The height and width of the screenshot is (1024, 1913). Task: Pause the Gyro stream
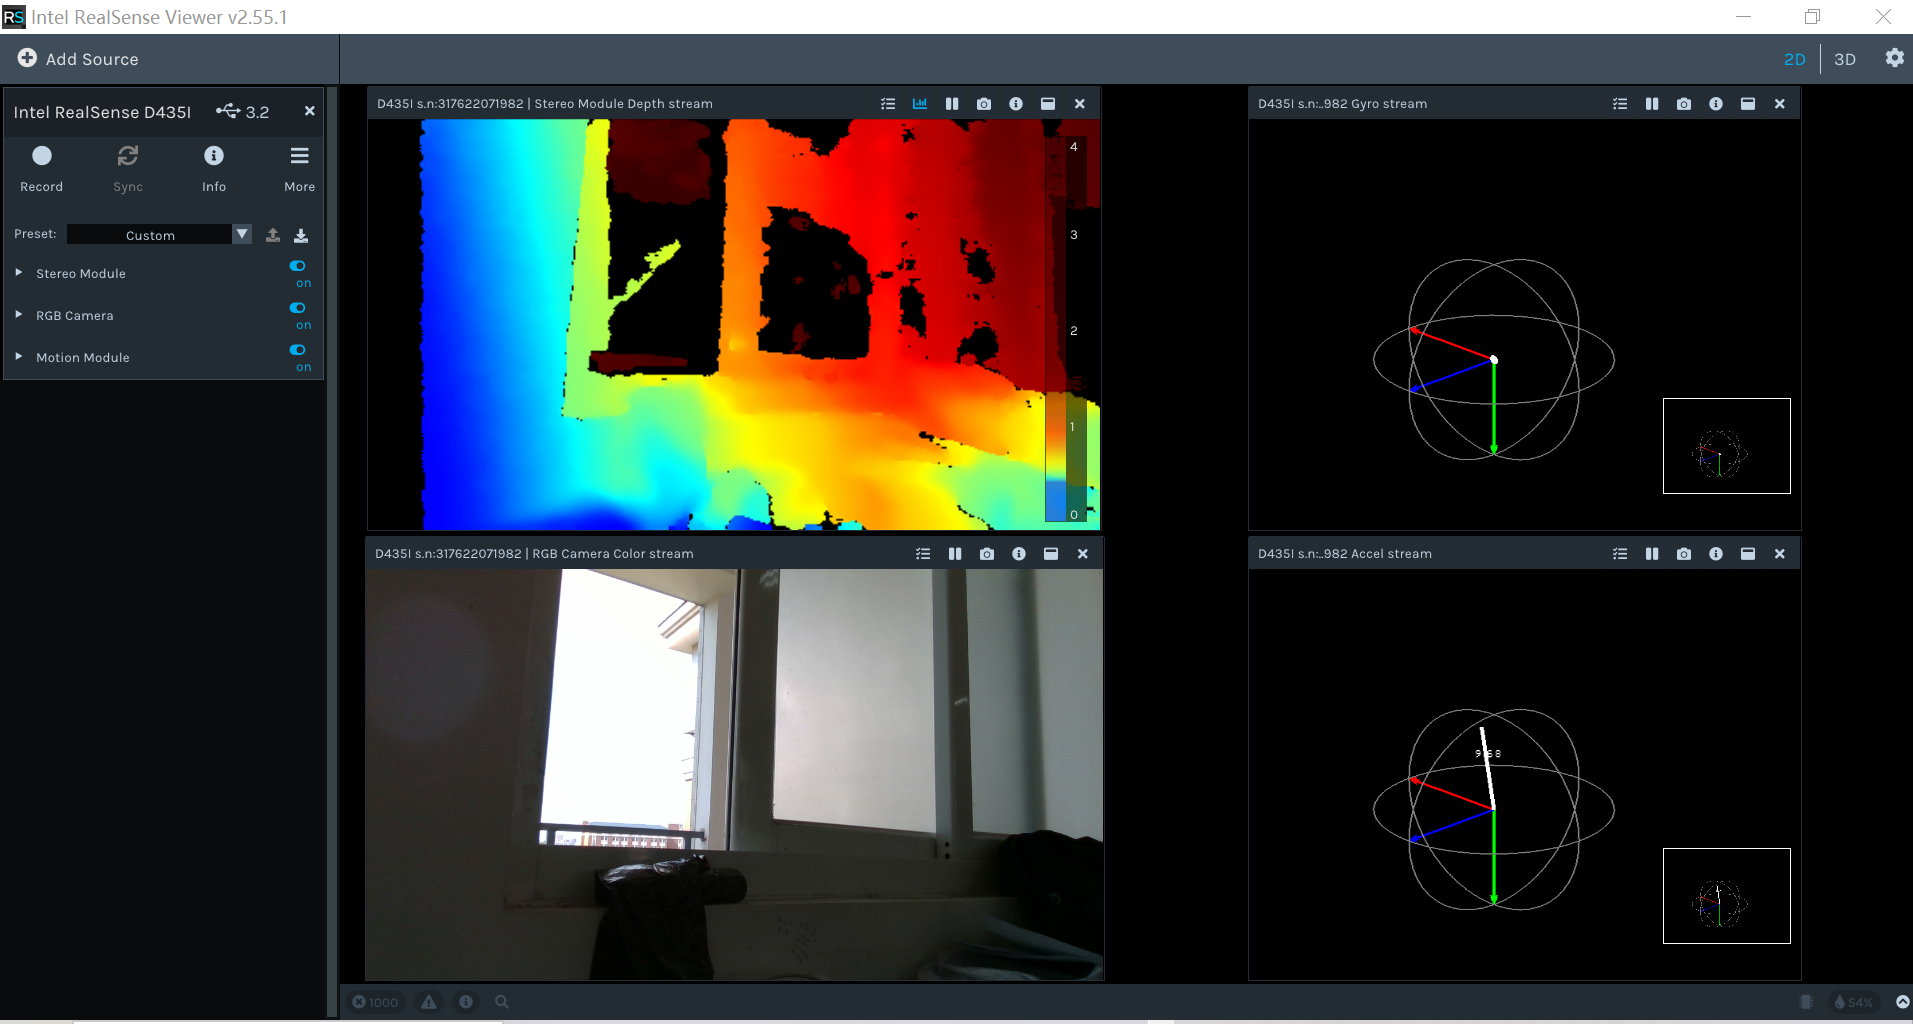(x=1652, y=104)
